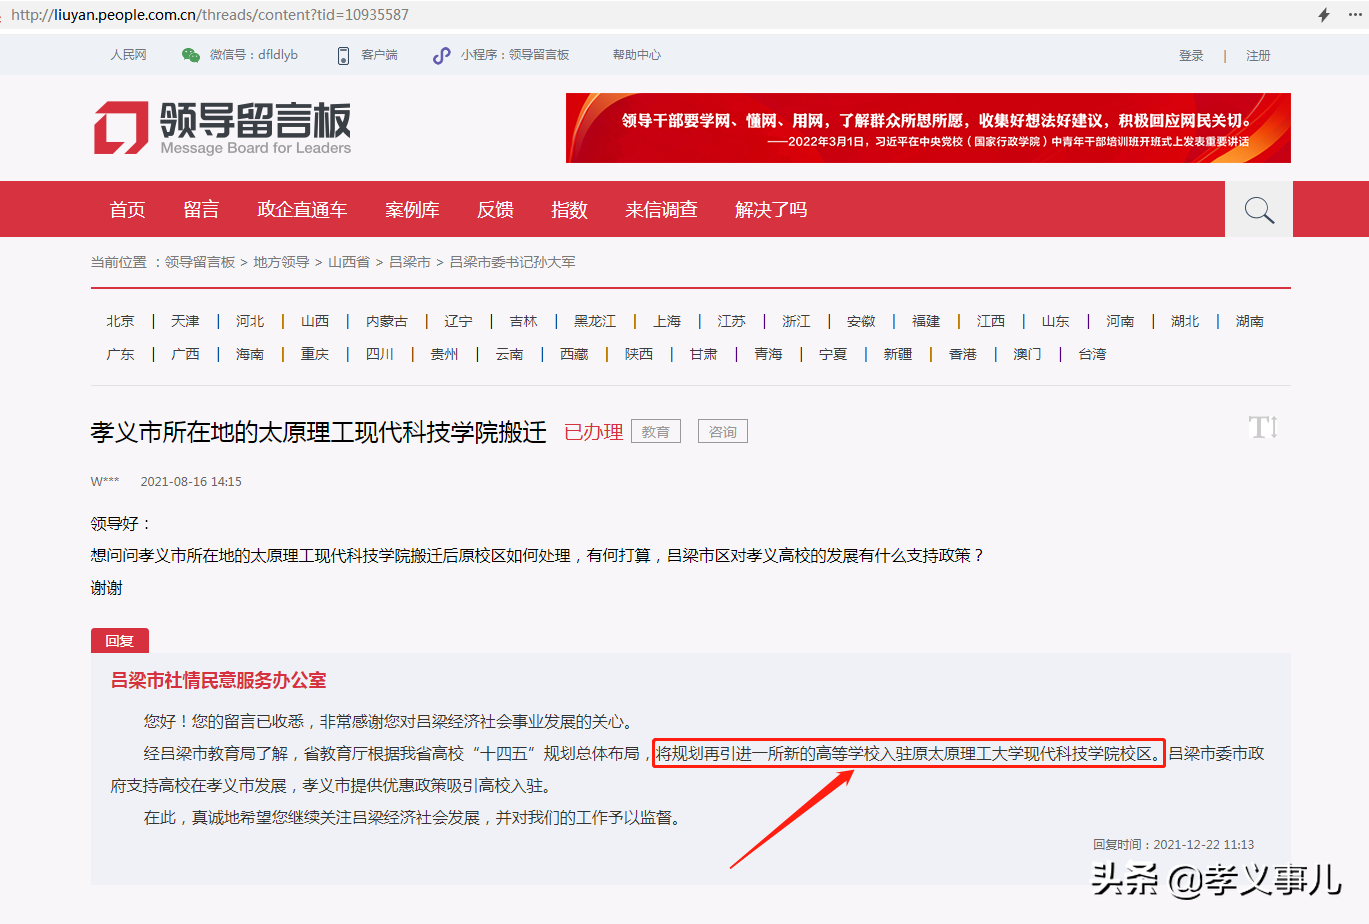The height and width of the screenshot is (924, 1369).
Task: Open 指数 in the nav bar
Action: (569, 210)
